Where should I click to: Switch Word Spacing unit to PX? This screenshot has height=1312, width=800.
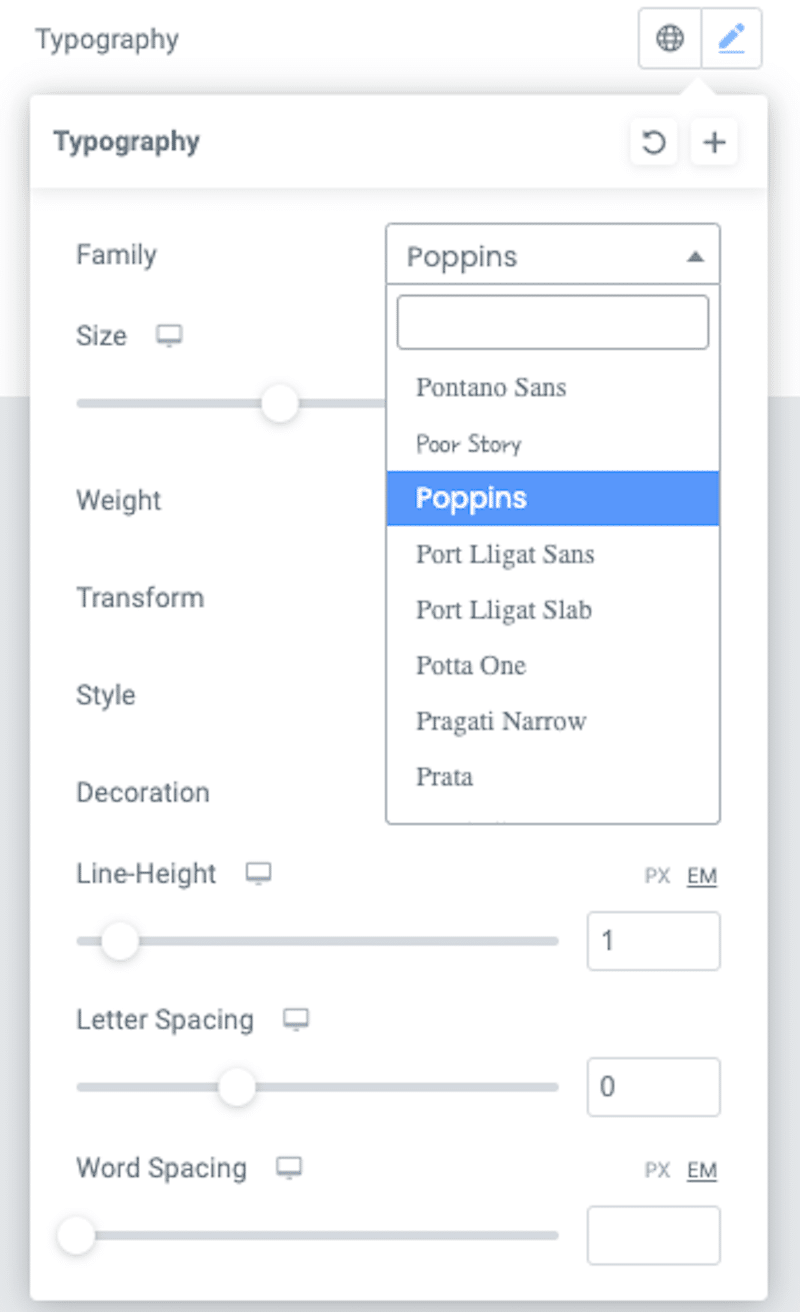[x=657, y=1171]
